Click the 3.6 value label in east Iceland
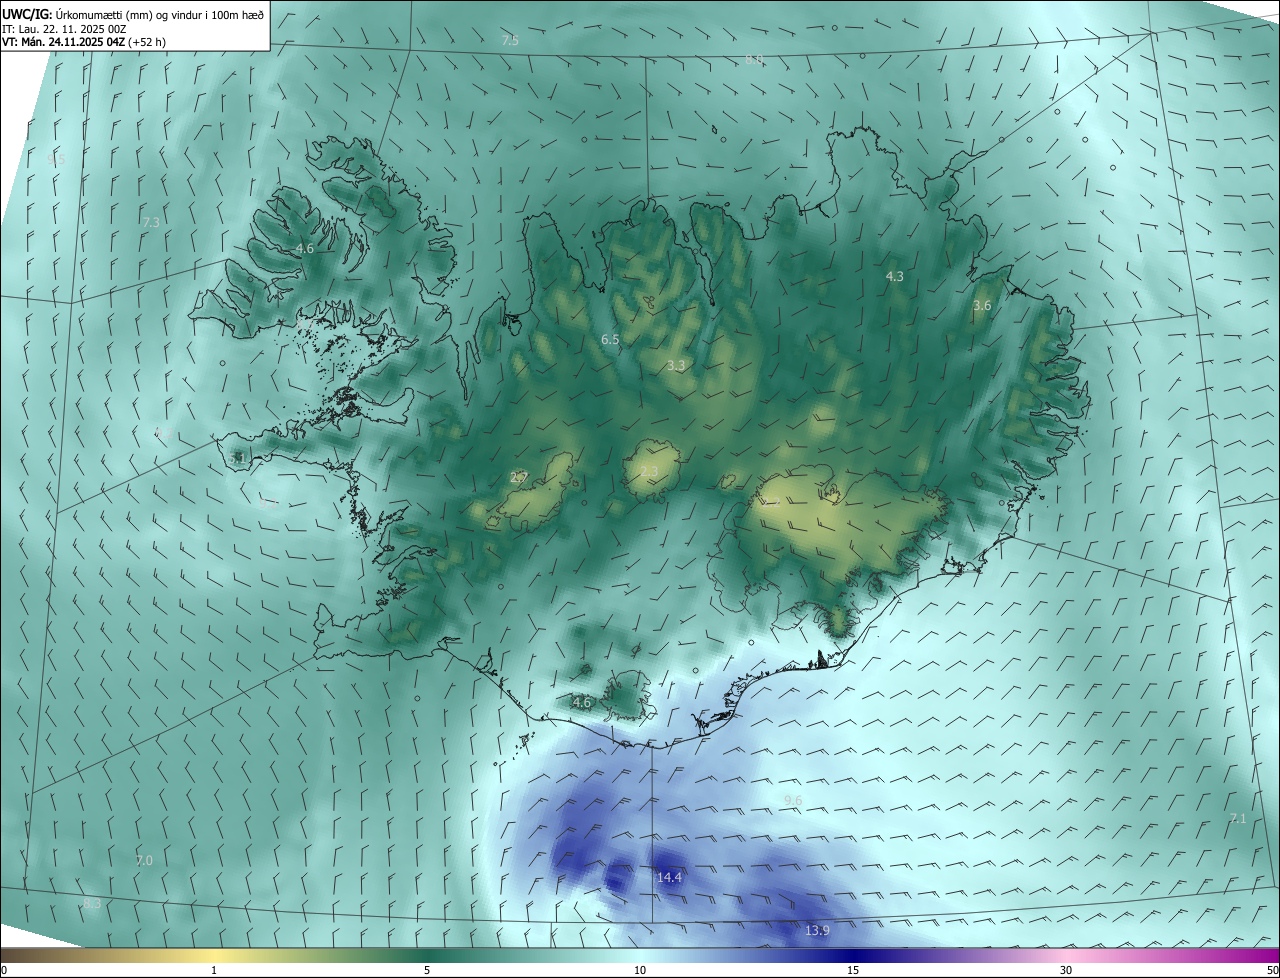1280x978 pixels. (982, 305)
